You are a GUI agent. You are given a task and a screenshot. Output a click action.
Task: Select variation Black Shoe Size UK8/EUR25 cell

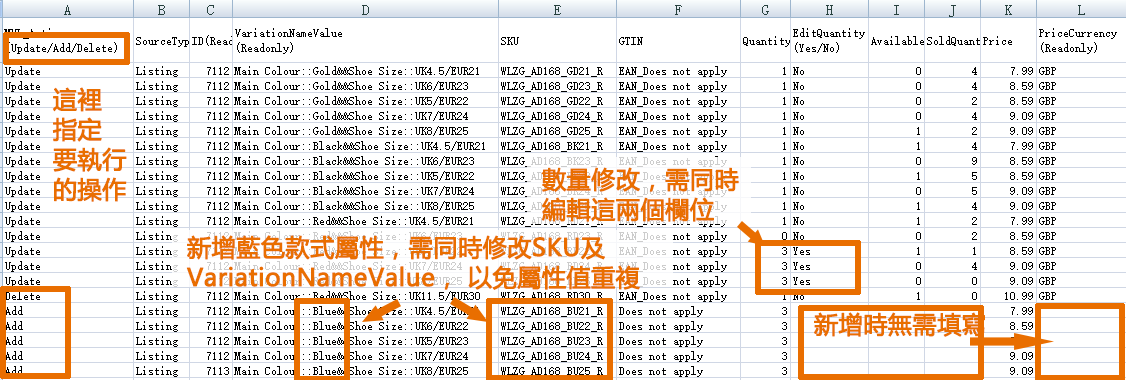pos(365,206)
